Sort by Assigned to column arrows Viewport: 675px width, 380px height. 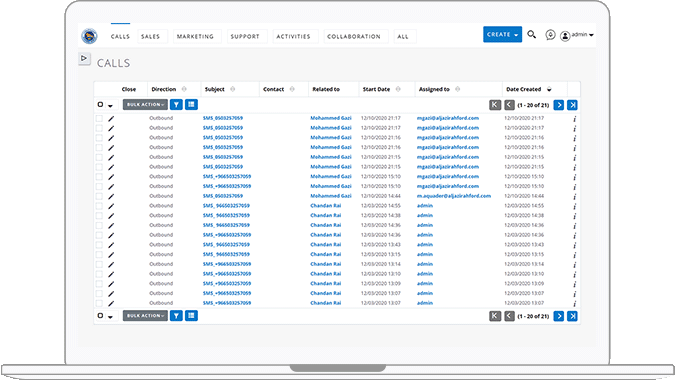[x=458, y=89]
